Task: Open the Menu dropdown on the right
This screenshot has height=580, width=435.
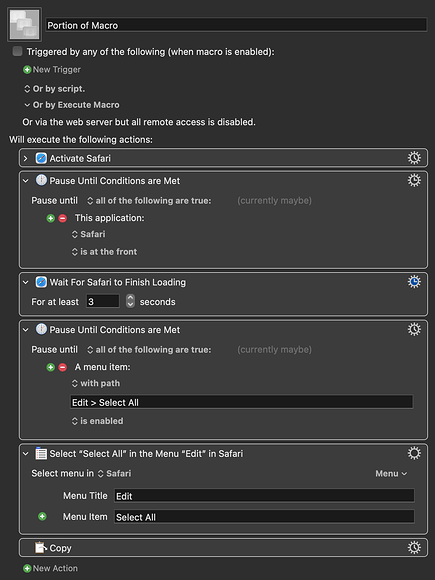Action: (x=391, y=473)
